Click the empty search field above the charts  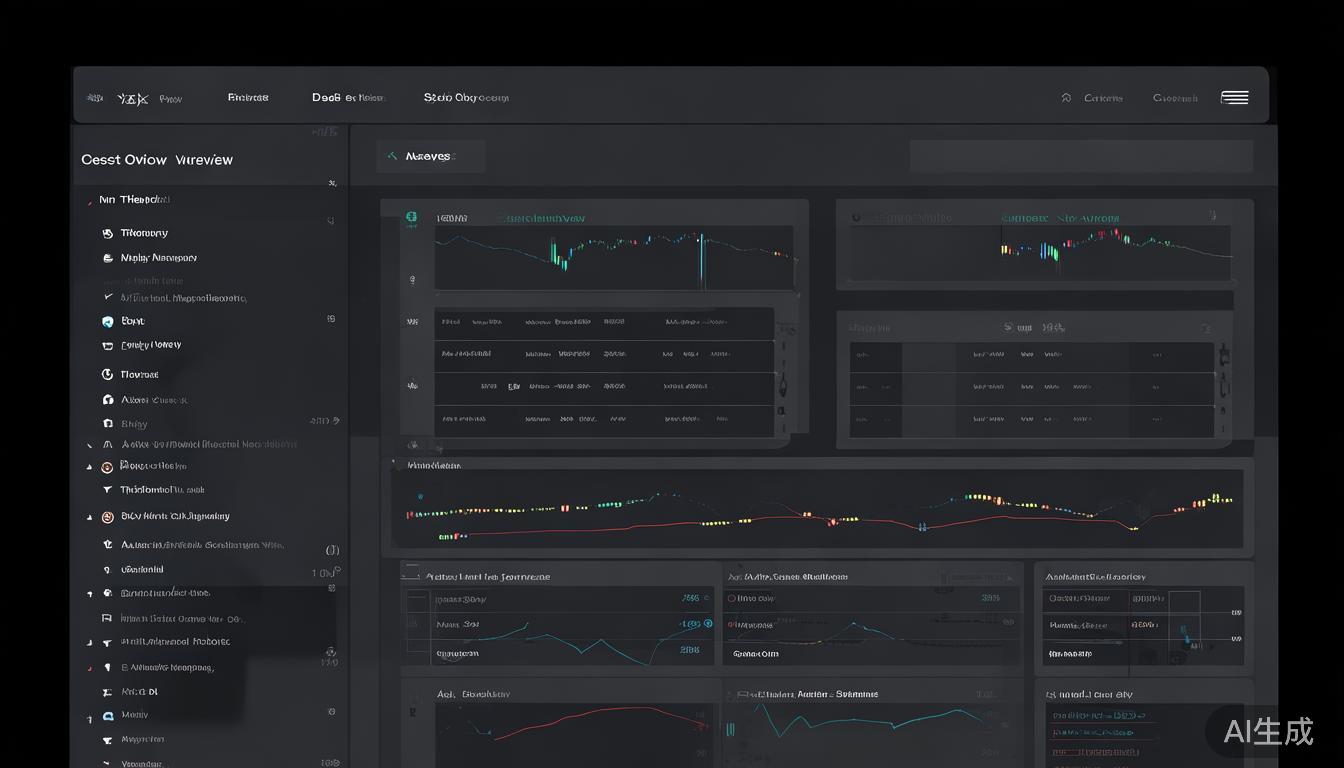[1080, 156]
